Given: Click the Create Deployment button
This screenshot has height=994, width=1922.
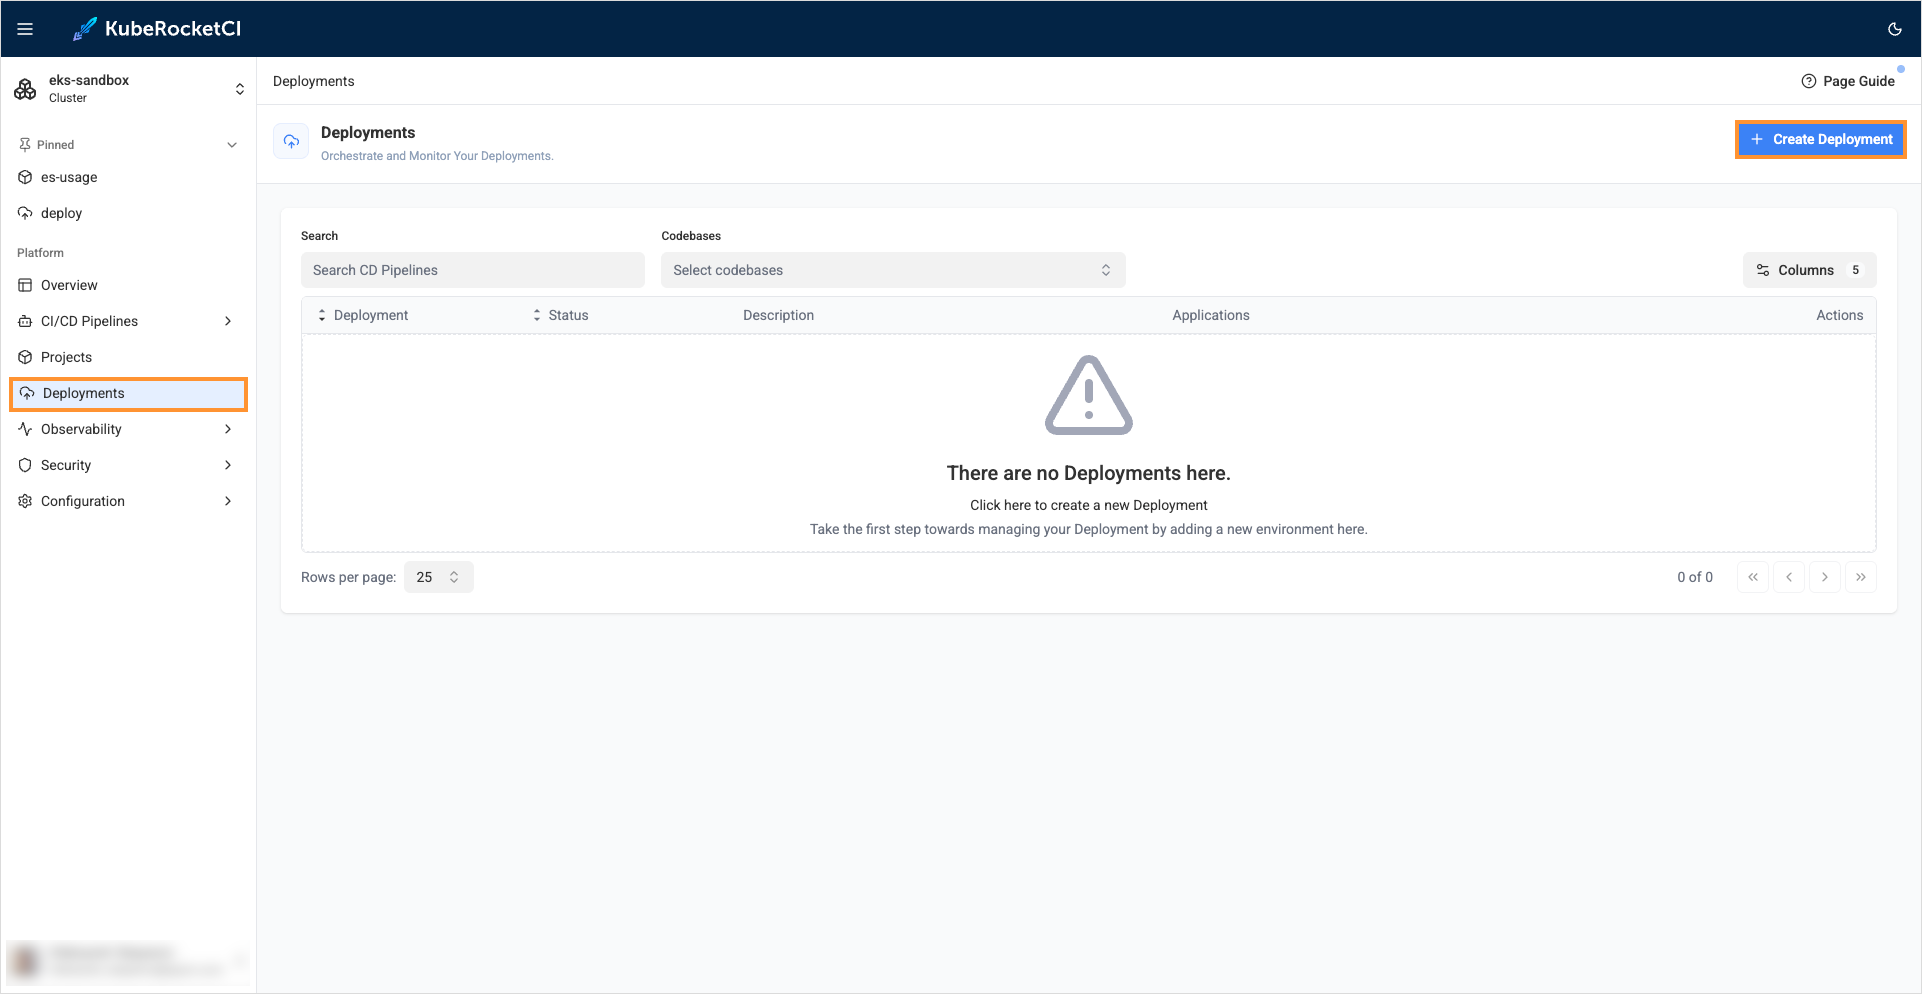Looking at the screenshot, I should click(x=1820, y=139).
